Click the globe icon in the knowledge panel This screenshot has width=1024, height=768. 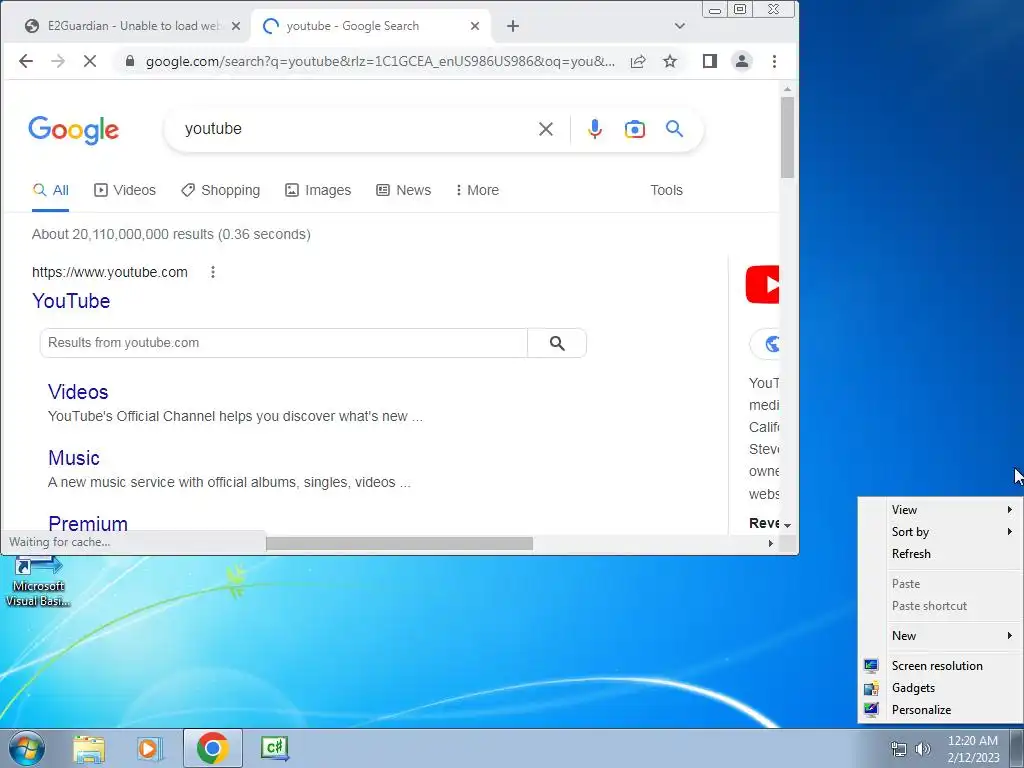[x=771, y=344]
